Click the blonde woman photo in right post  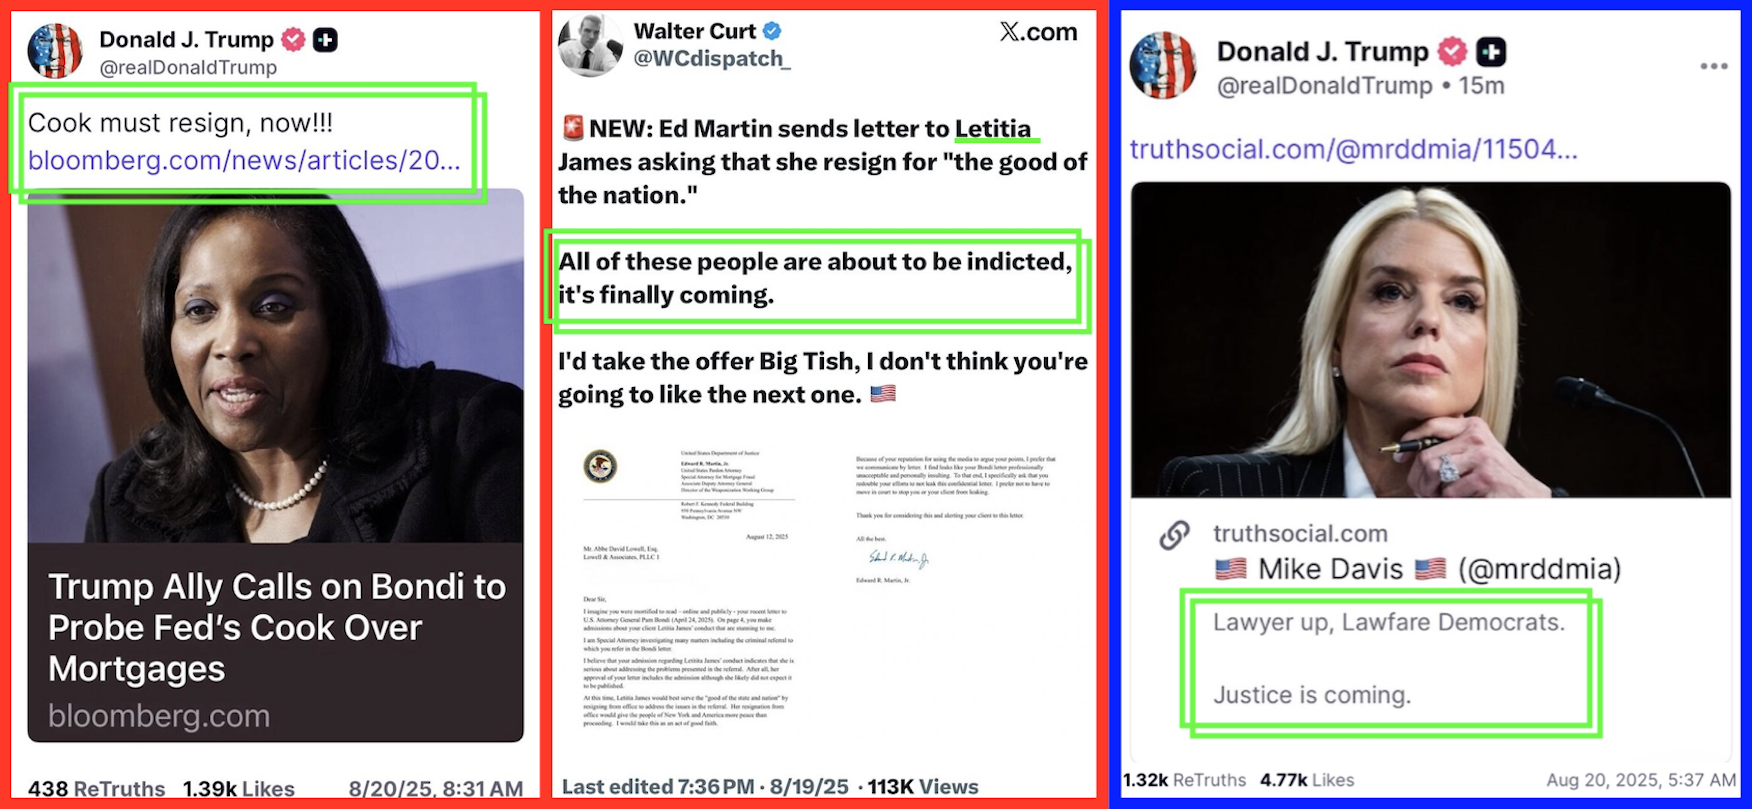coord(1431,340)
